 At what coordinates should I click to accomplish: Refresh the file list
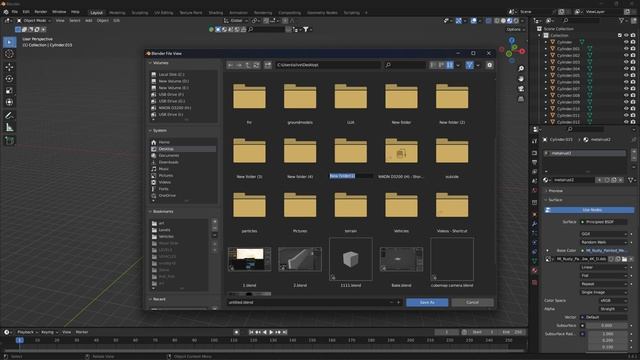coord(256,65)
